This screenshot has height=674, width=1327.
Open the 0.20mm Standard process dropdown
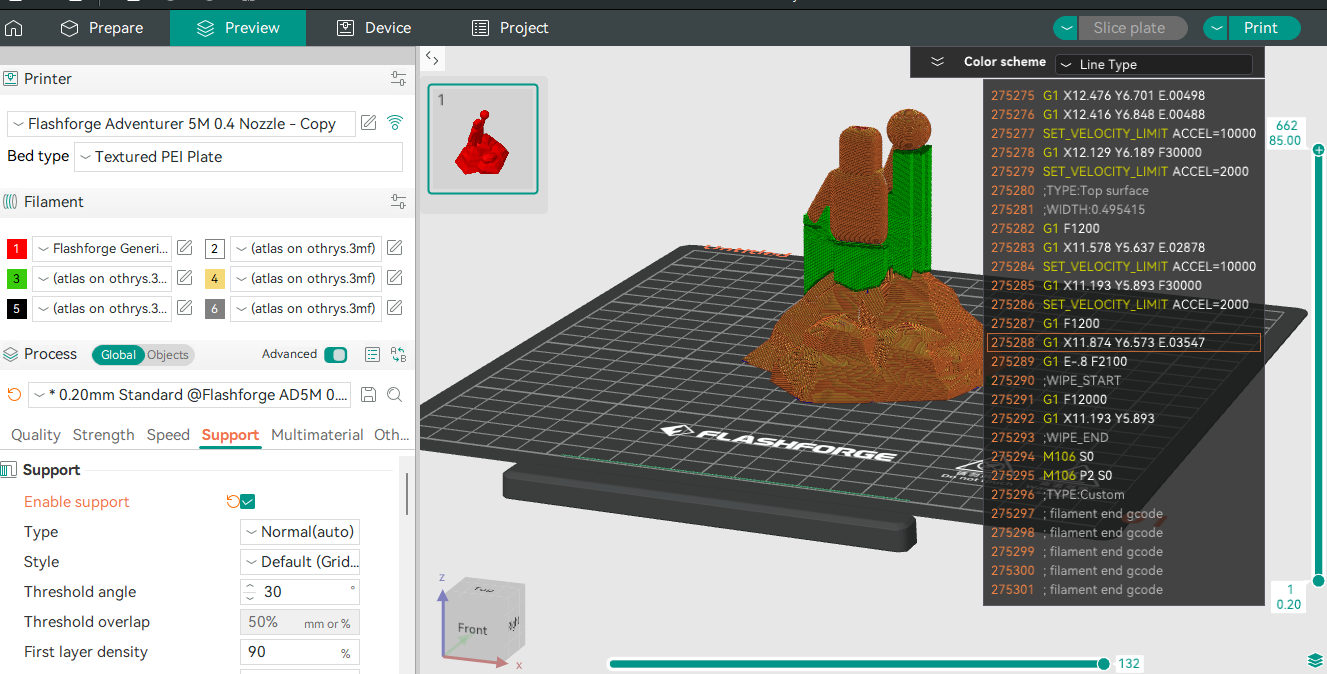(x=190, y=395)
